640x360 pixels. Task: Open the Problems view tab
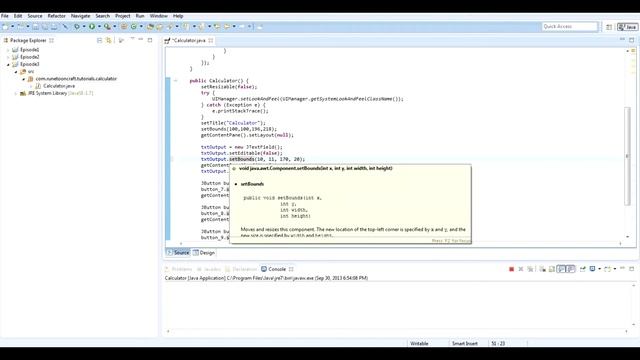(178, 269)
